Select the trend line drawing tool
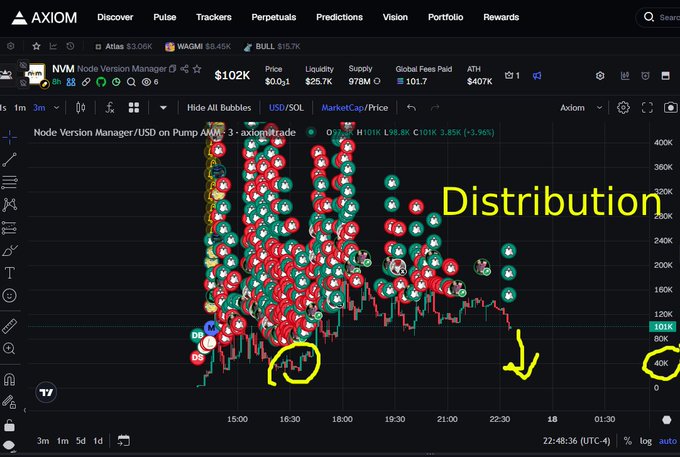Viewport: 680px width, 457px height. (10, 160)
